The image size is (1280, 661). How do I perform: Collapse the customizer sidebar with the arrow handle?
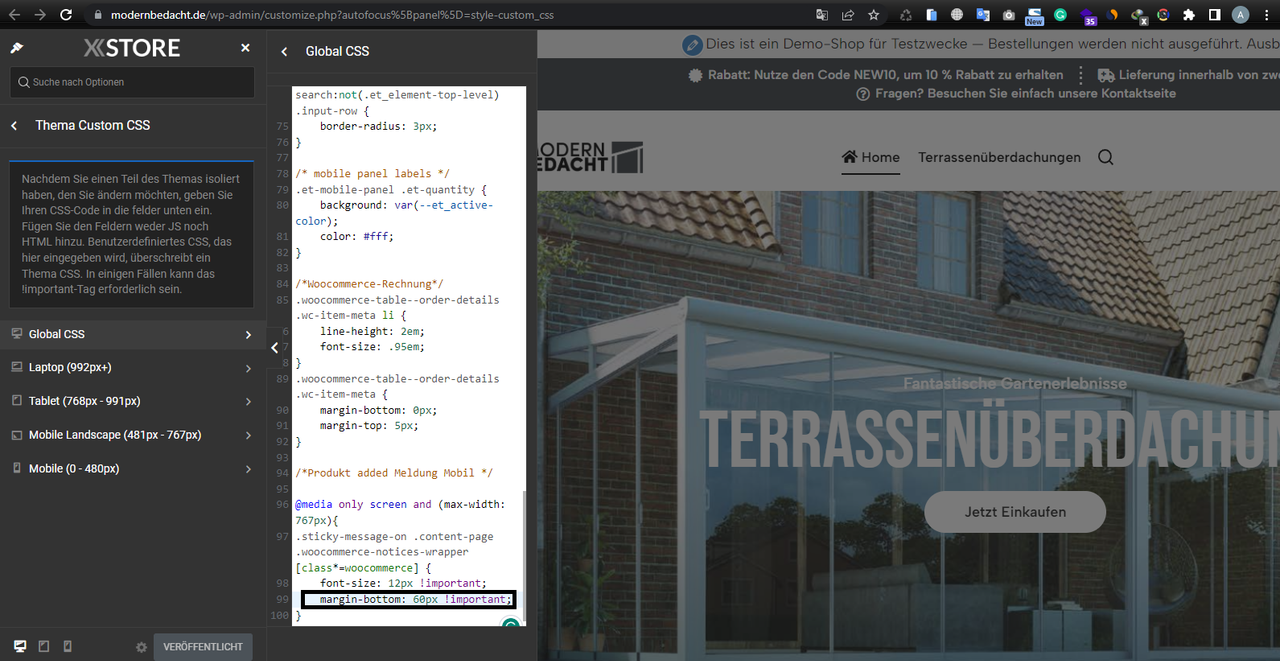(x=275, y=347)
